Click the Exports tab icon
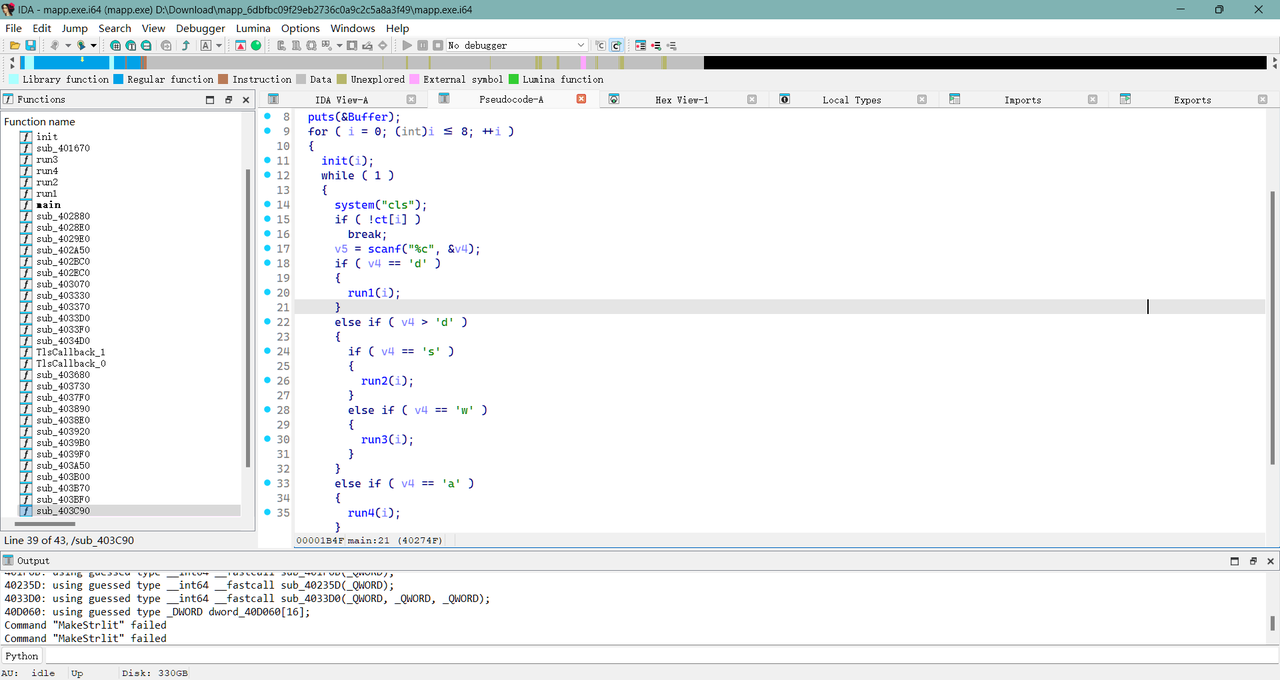The width and height of the screenshot is (1280, 680). tap(1125, 100)
